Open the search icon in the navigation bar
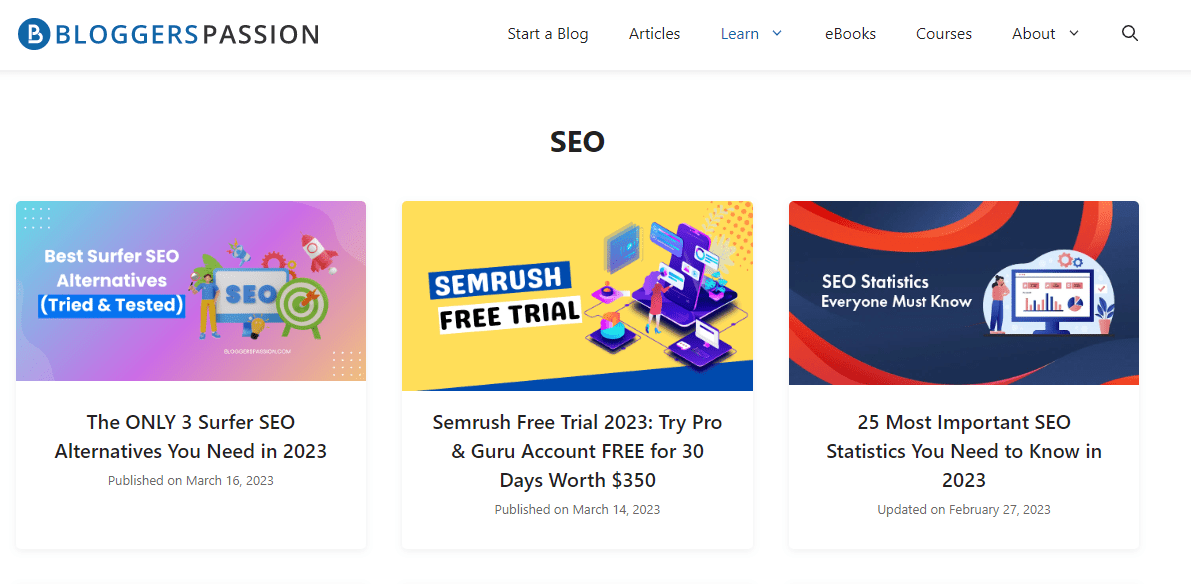Viewport: 1191px width, 584px height. (x=1129, y=33)
